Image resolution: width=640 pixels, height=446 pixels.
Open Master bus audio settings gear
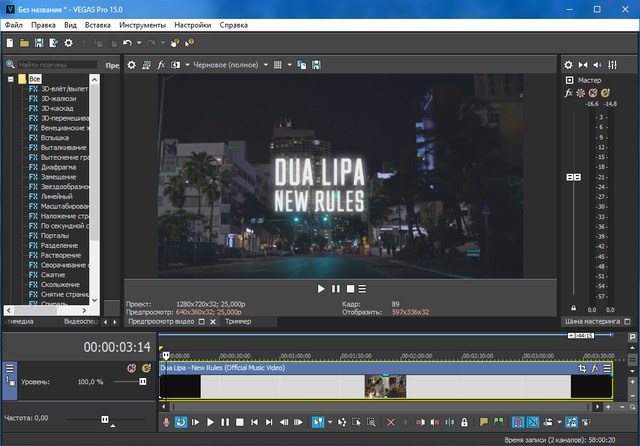(569, 65)
